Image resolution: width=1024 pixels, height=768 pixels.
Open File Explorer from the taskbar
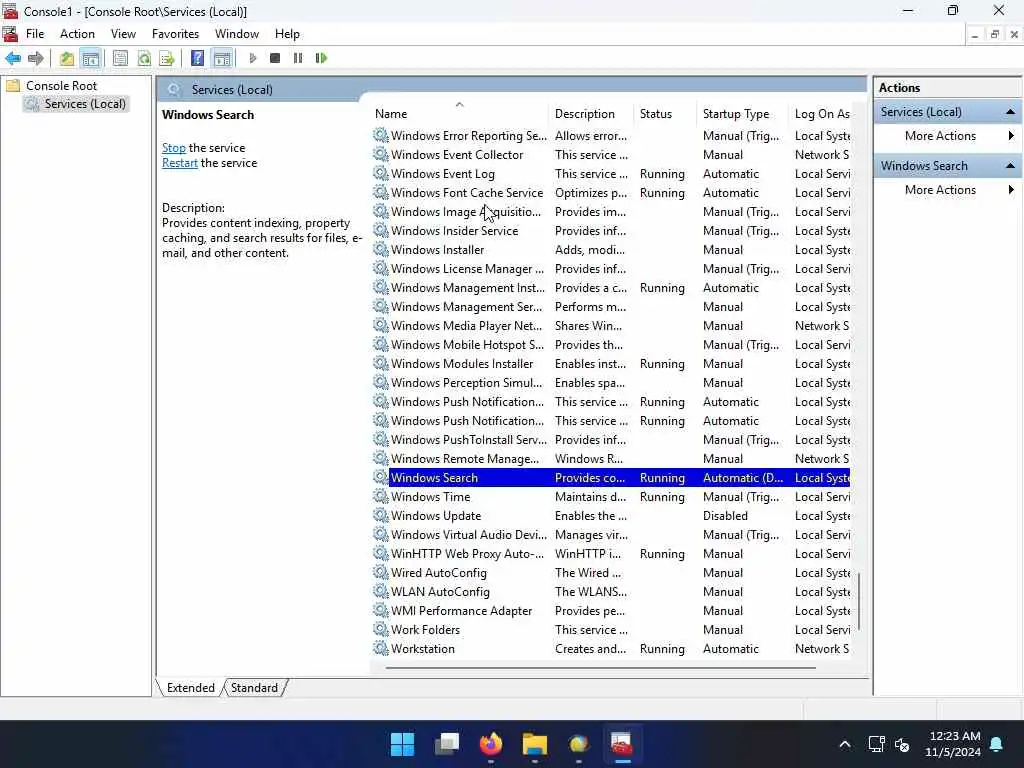534,744
